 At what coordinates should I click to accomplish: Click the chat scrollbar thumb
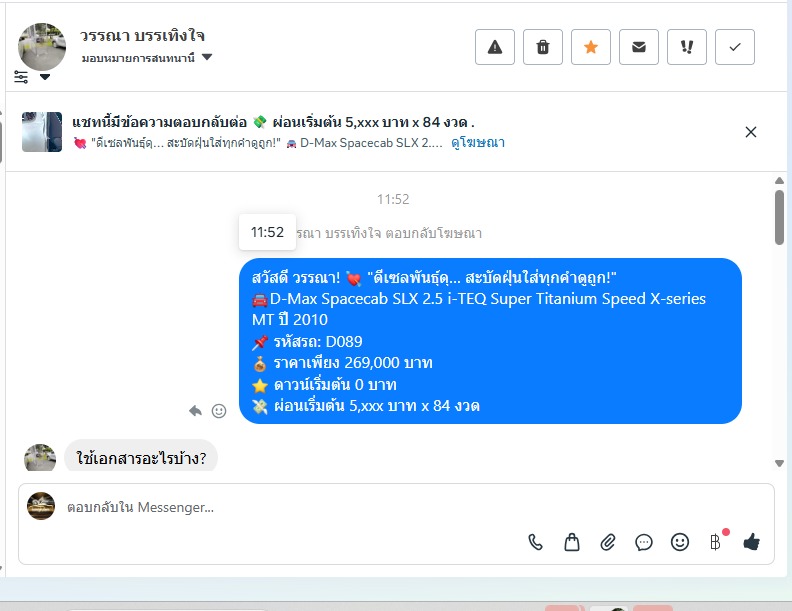coord(779,217)
